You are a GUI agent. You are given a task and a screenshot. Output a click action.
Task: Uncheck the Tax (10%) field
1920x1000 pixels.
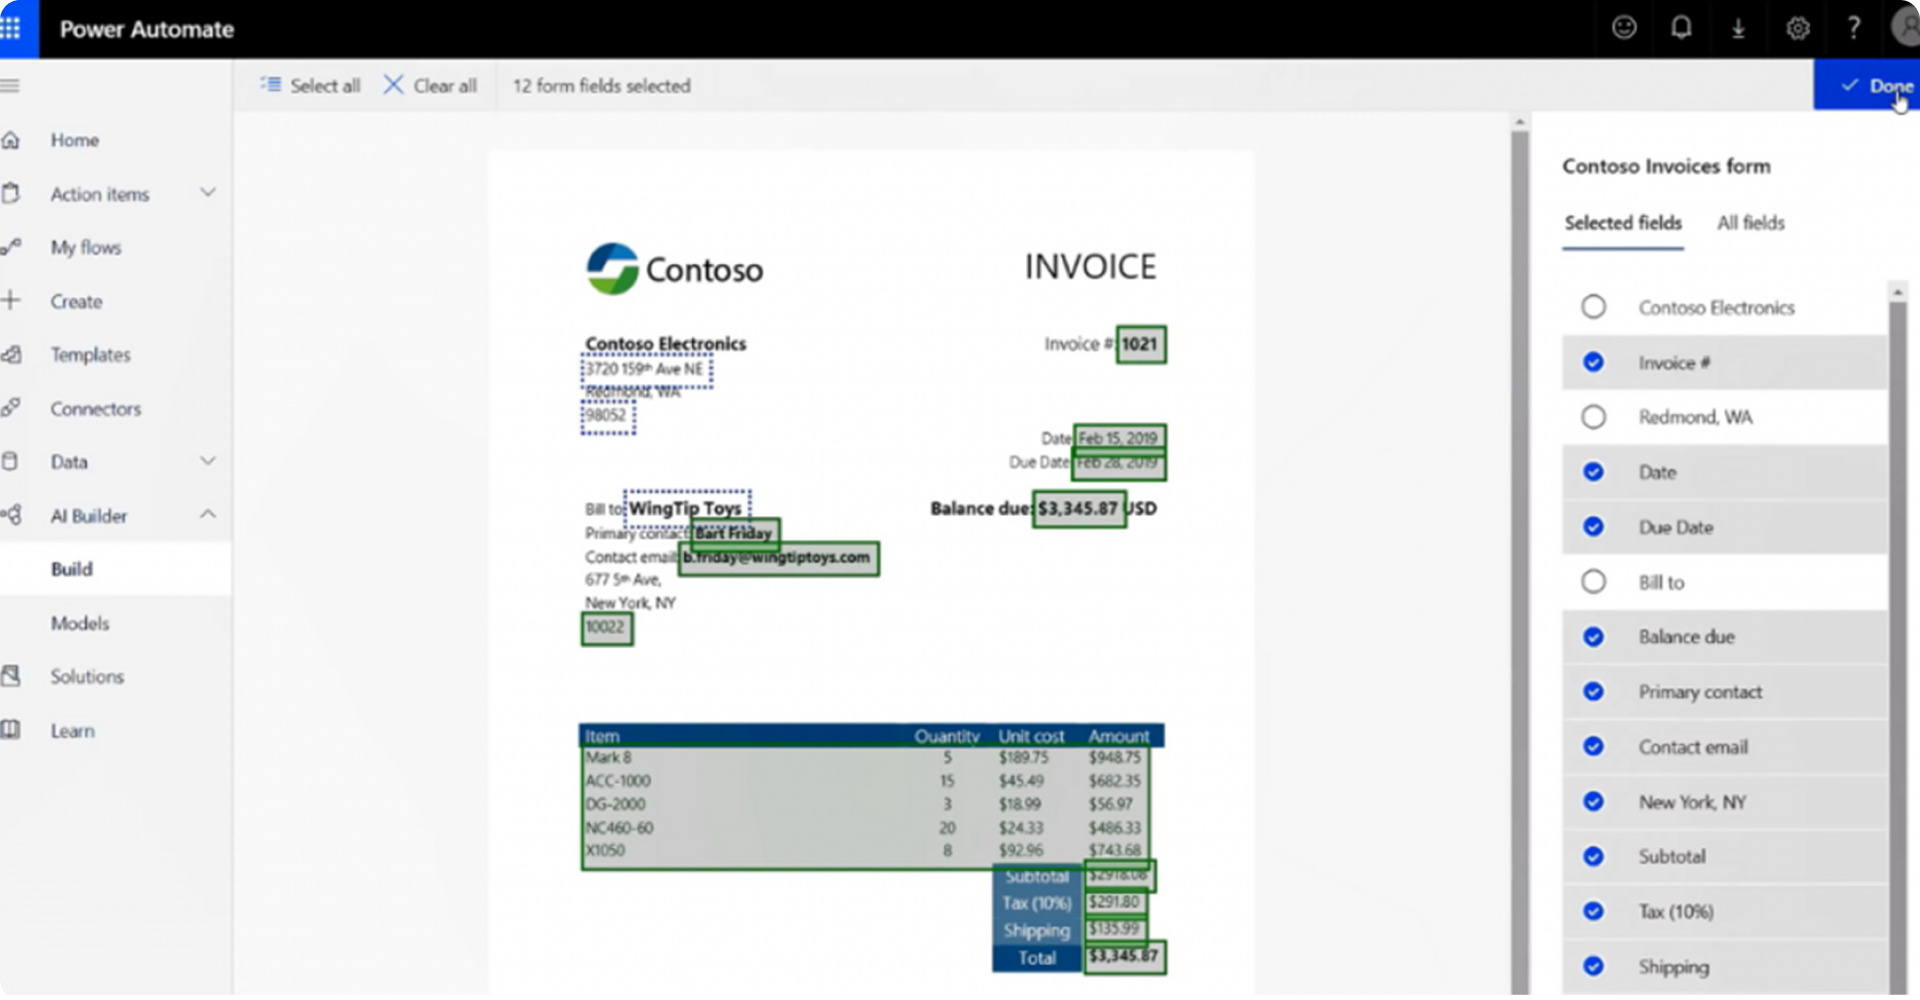[x=1593, y=911]
